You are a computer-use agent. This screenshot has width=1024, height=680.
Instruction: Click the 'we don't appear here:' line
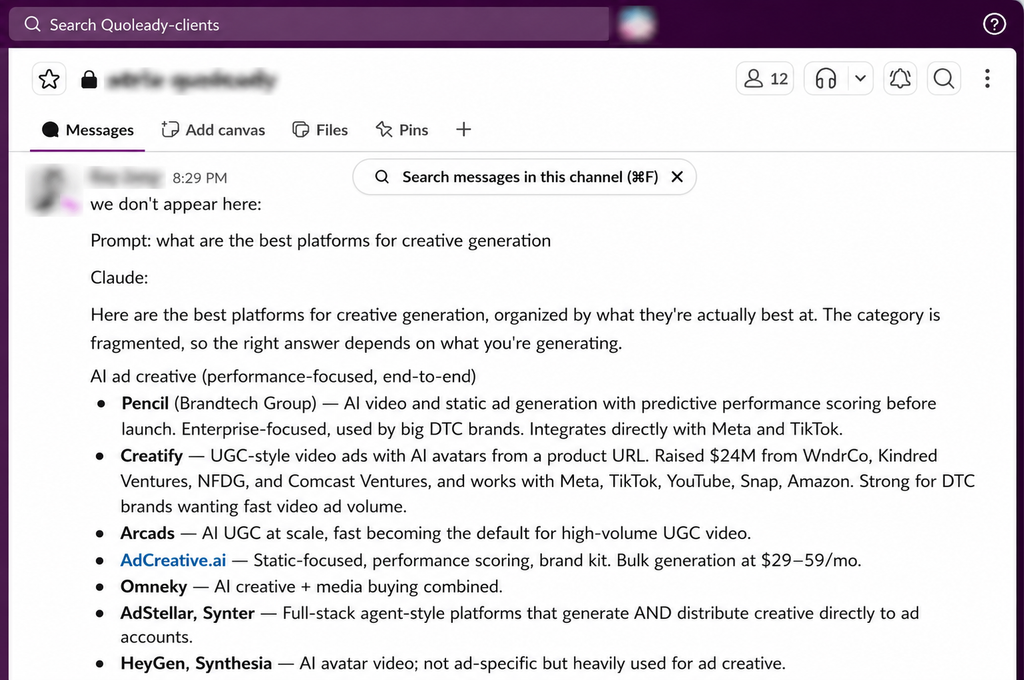coord(176,204)
